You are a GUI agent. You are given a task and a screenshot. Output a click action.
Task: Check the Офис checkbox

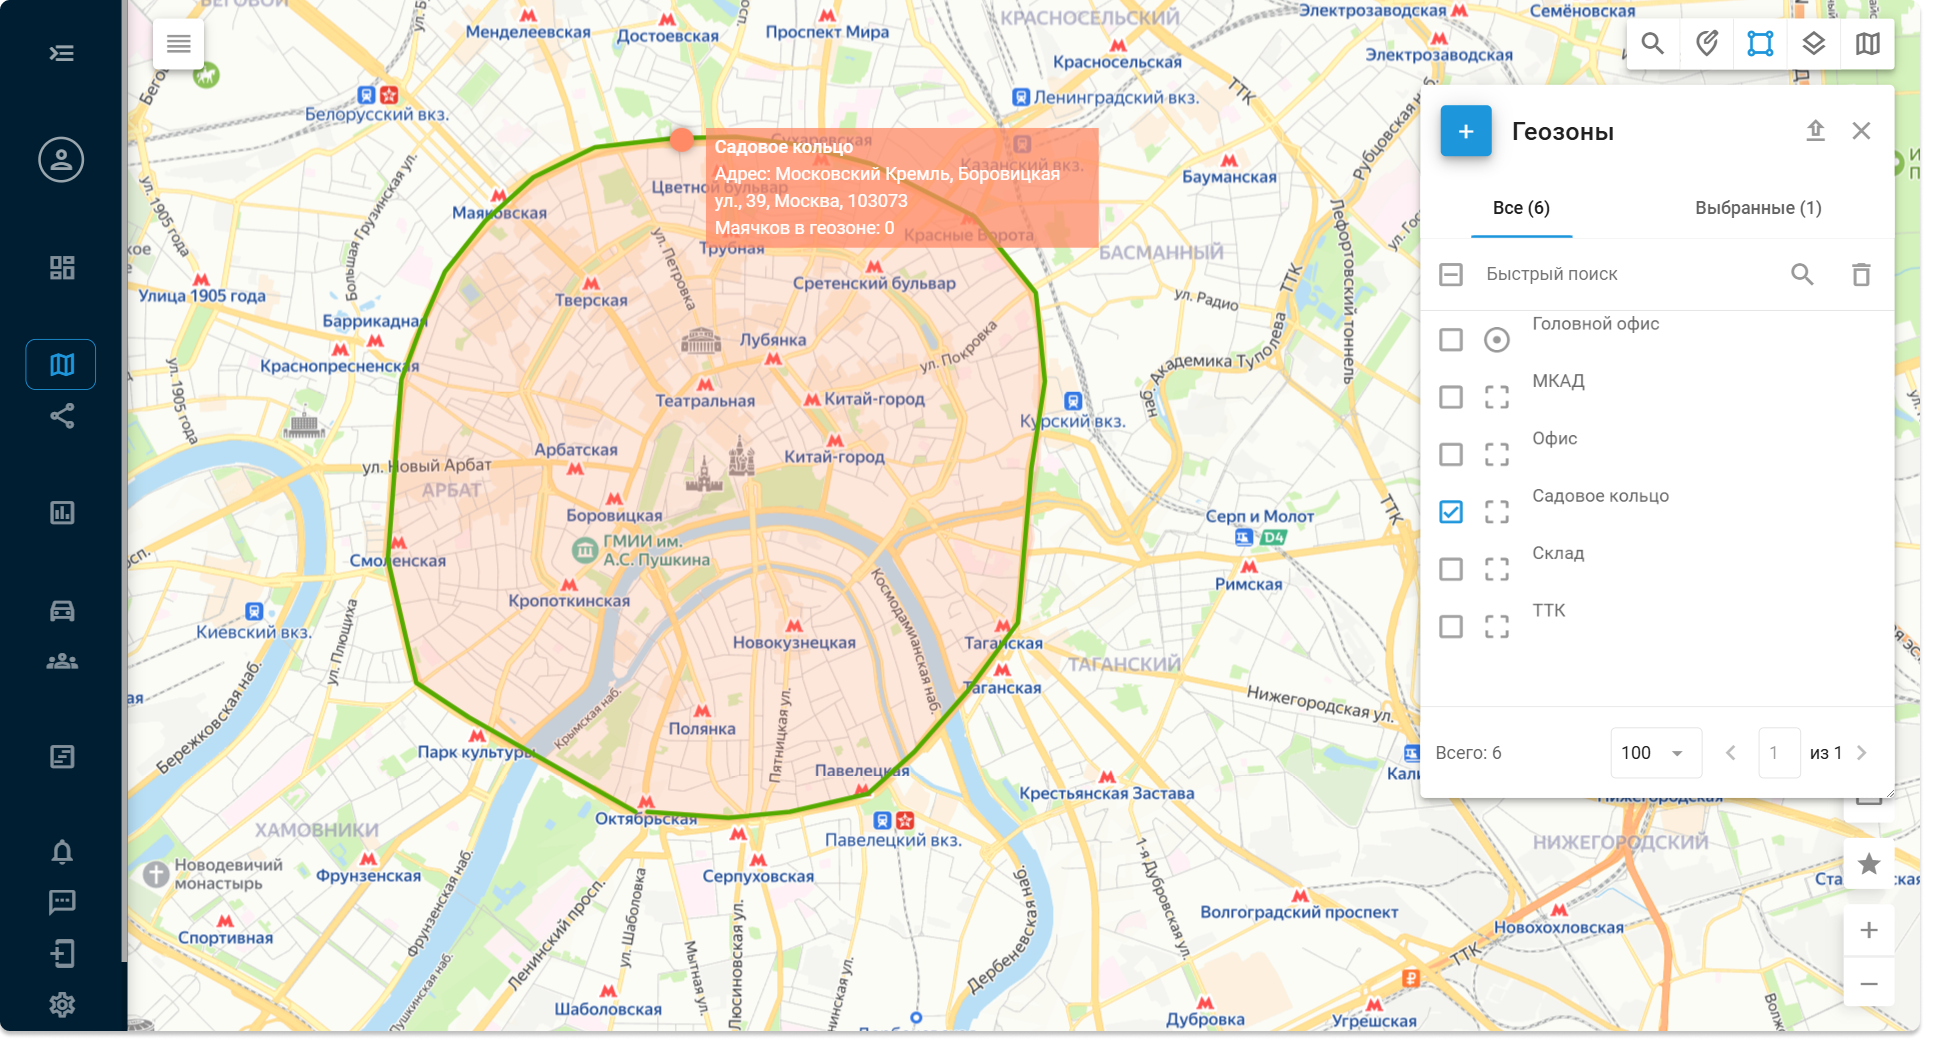[1451, 454]
